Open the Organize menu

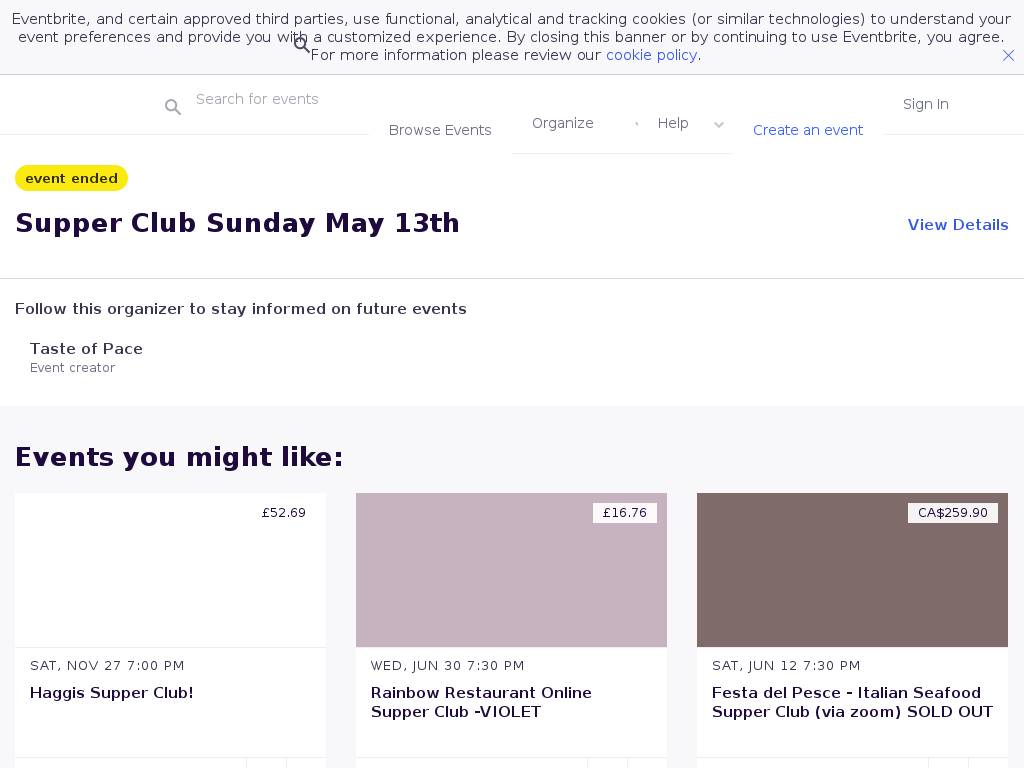coord(562,123)
